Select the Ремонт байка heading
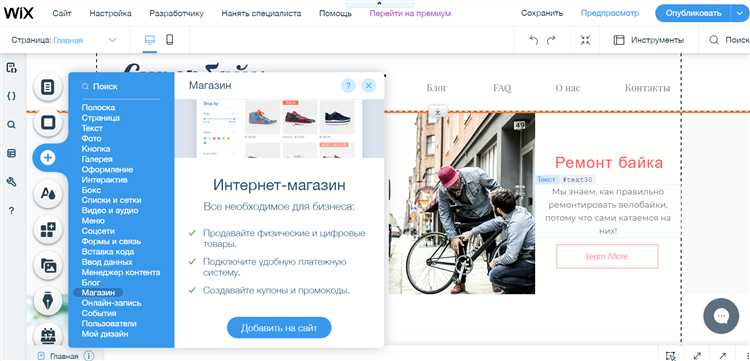The width and height of the screenshot is (750, 361). (609, 163)
